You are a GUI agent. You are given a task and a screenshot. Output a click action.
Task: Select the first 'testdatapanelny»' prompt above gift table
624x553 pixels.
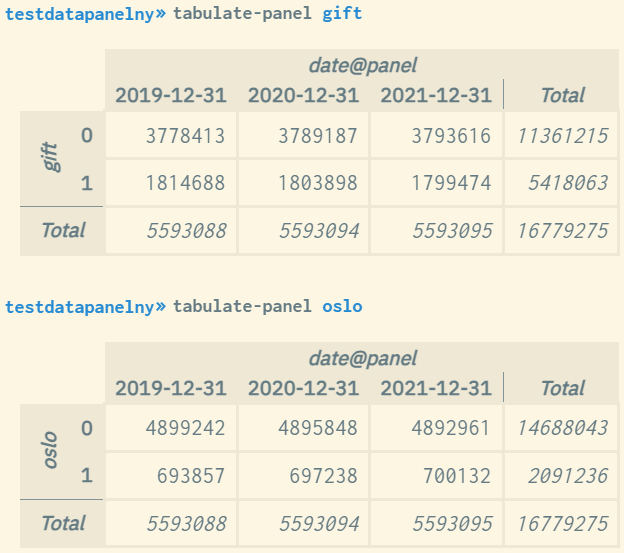pyautogui.click(x=84, y=13)
